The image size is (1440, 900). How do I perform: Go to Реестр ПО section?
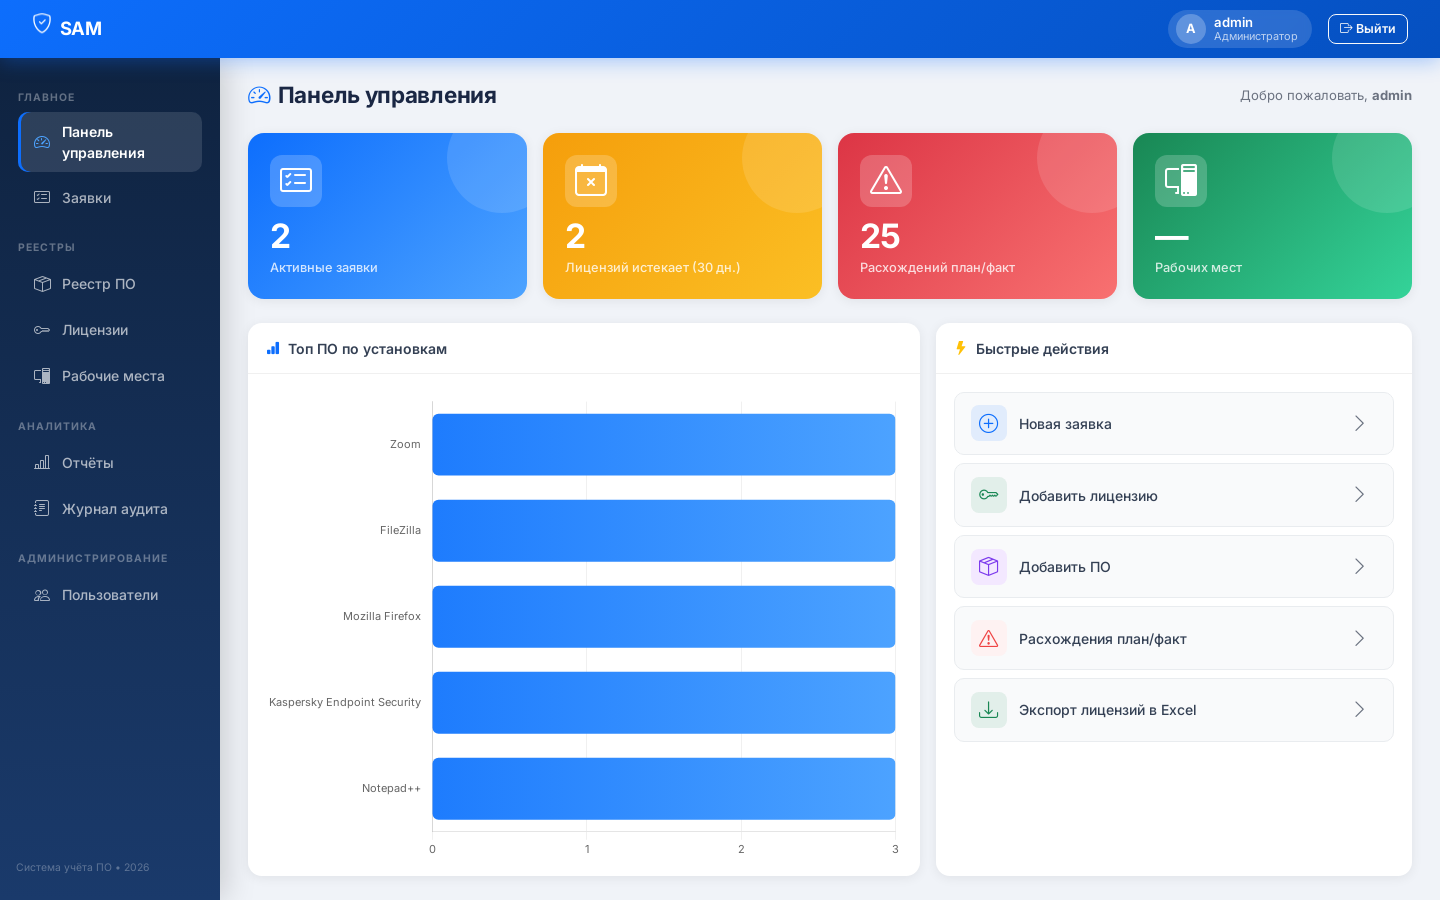pos(110,284)
